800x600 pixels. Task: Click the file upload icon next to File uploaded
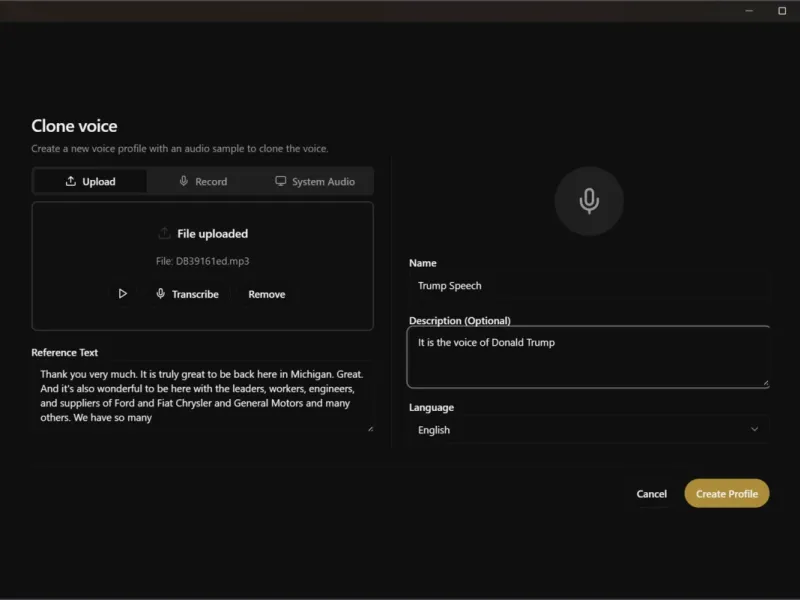[164, 234]
